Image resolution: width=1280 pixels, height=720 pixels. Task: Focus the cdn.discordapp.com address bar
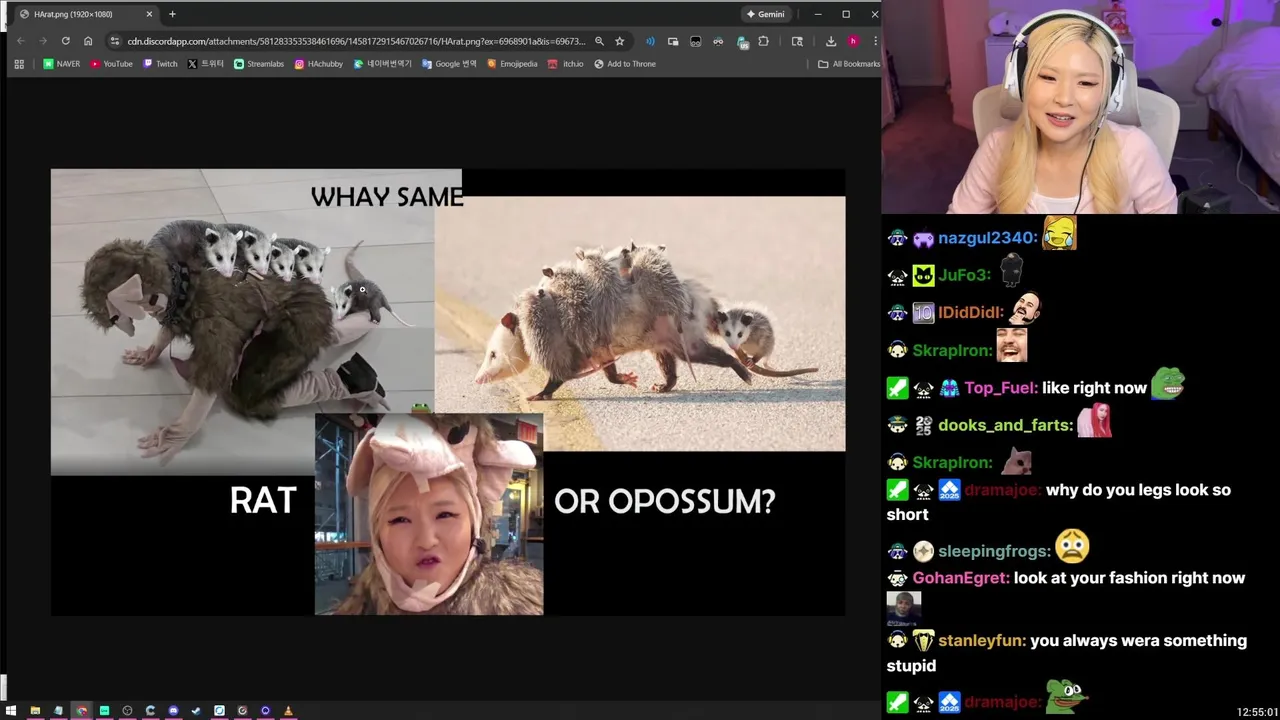point(355,41)
